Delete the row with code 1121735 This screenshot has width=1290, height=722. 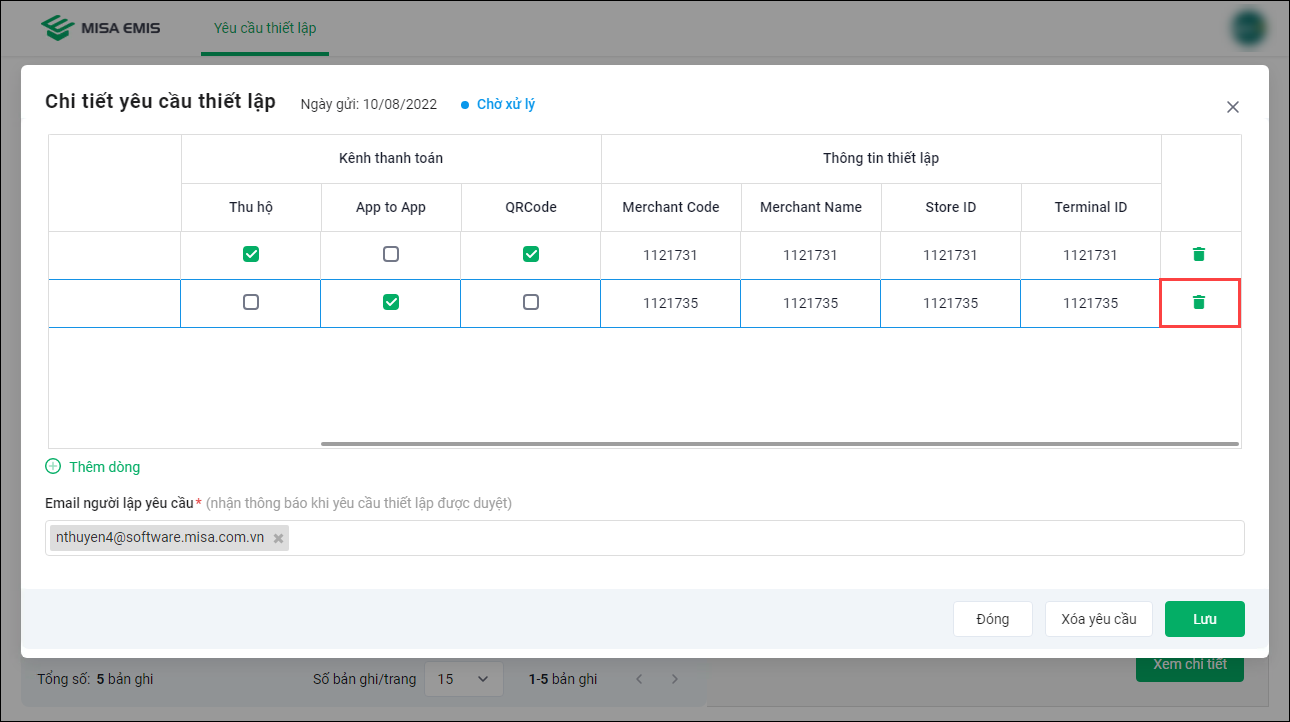1199,302
